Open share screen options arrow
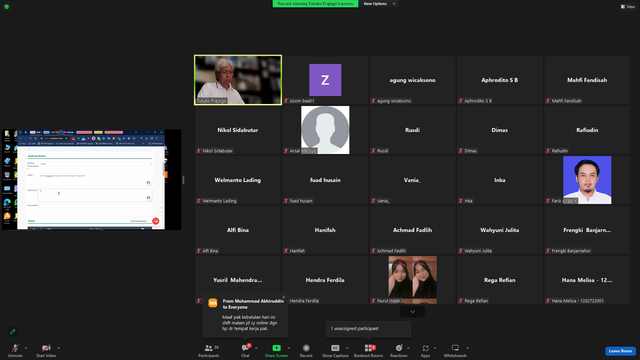The width and height of the screenshot is (640, 360). (289, 348)
